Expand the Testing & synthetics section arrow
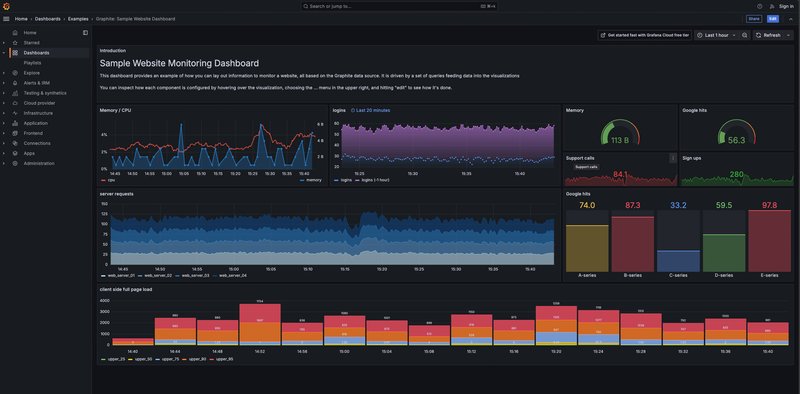 (4, 93)
